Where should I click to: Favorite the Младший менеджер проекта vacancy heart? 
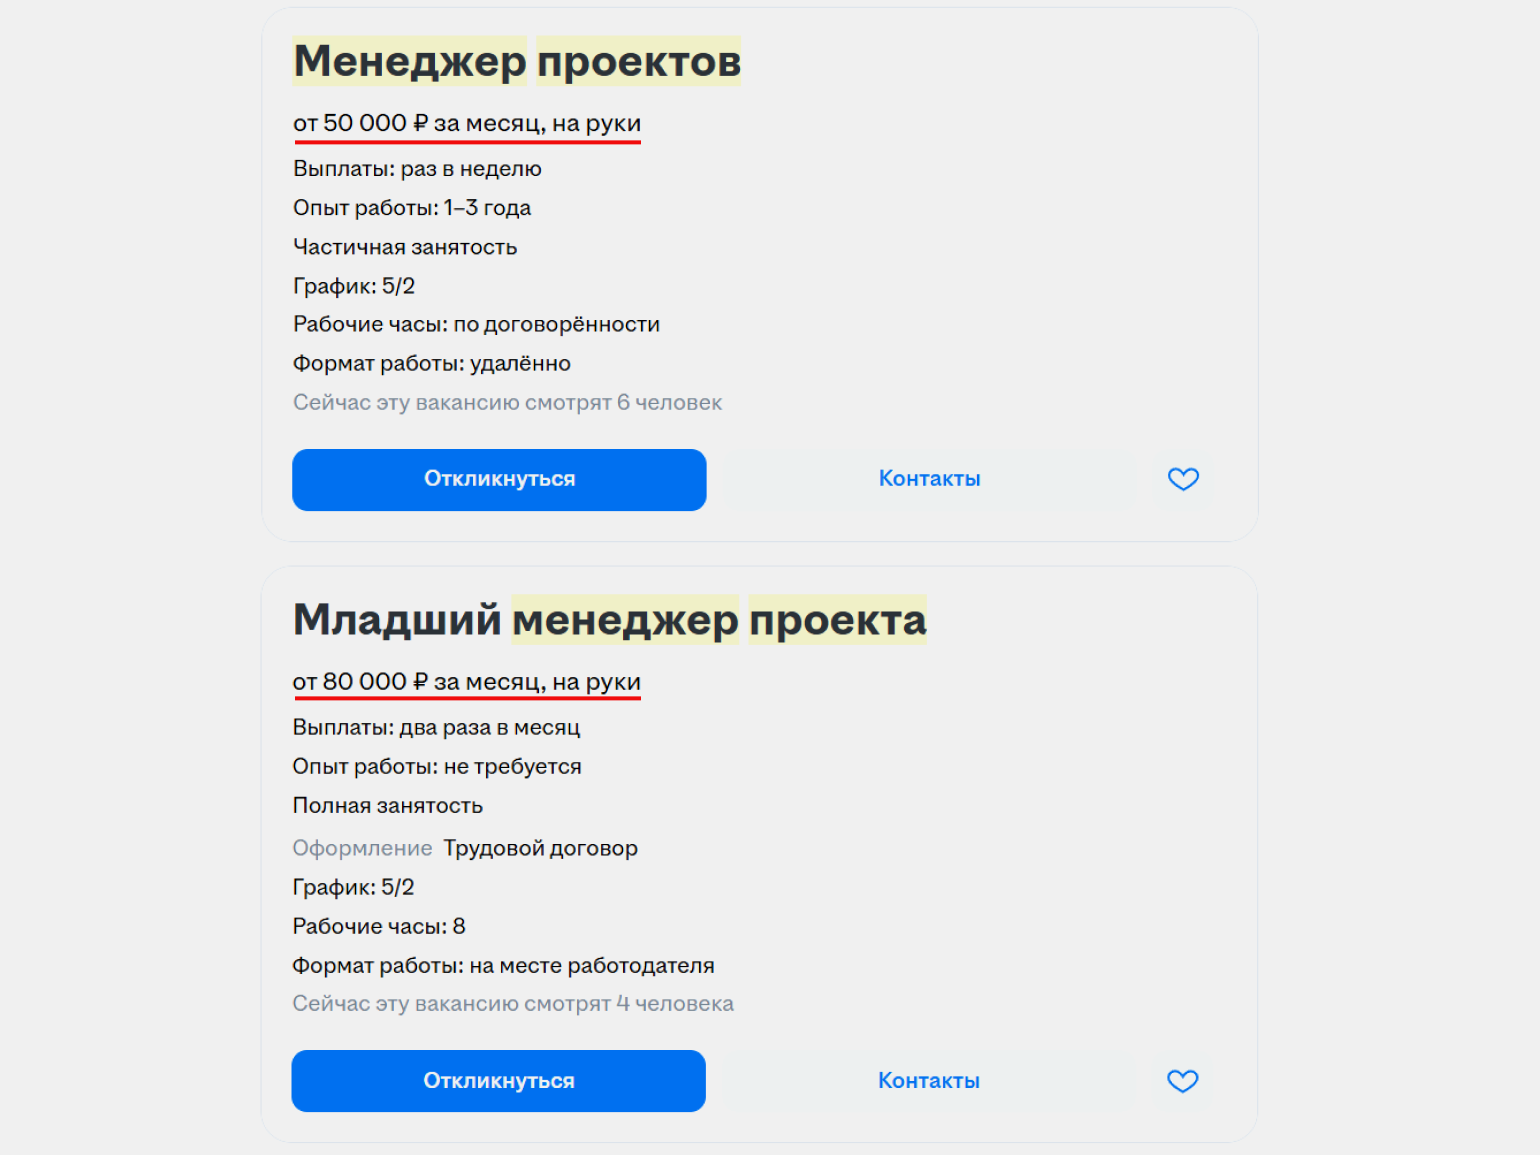(1182, 1081)
